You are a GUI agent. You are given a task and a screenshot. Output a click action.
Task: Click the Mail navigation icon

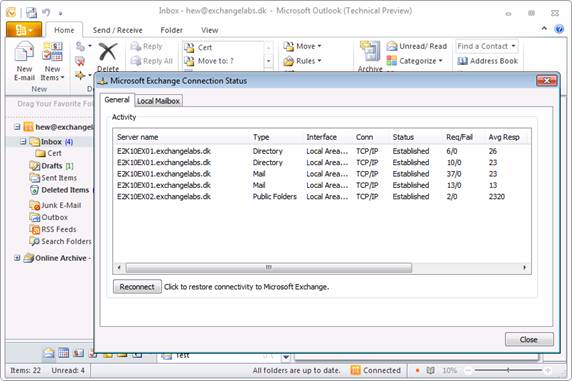point(48,353)
